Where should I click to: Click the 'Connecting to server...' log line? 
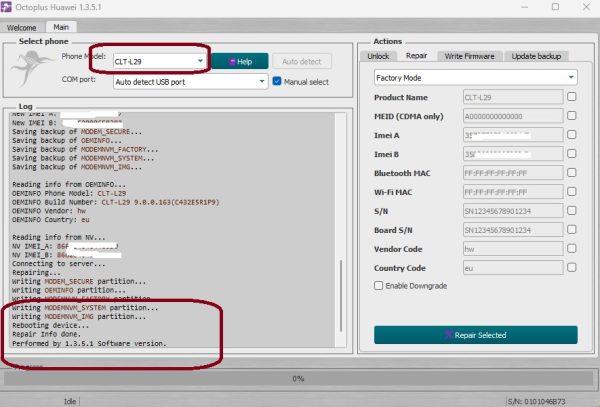pos(58,264)
